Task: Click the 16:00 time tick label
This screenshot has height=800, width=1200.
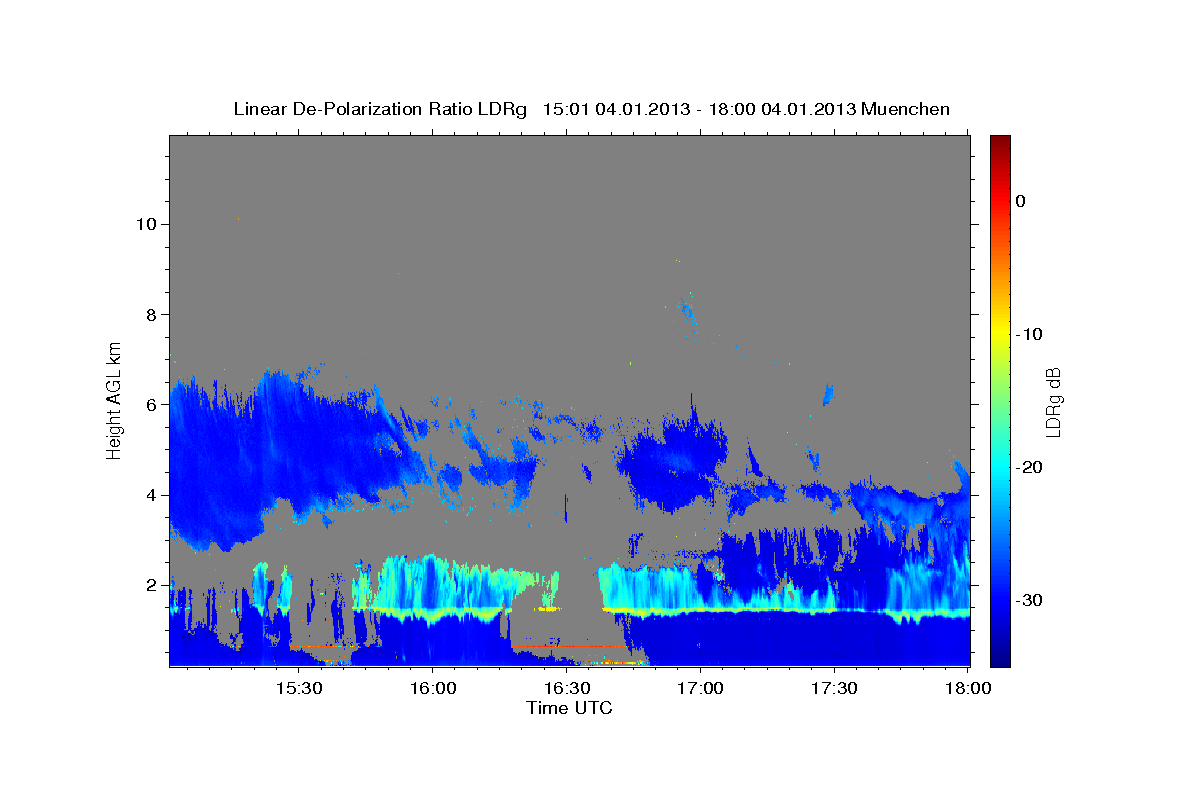Action: (432, 689)
